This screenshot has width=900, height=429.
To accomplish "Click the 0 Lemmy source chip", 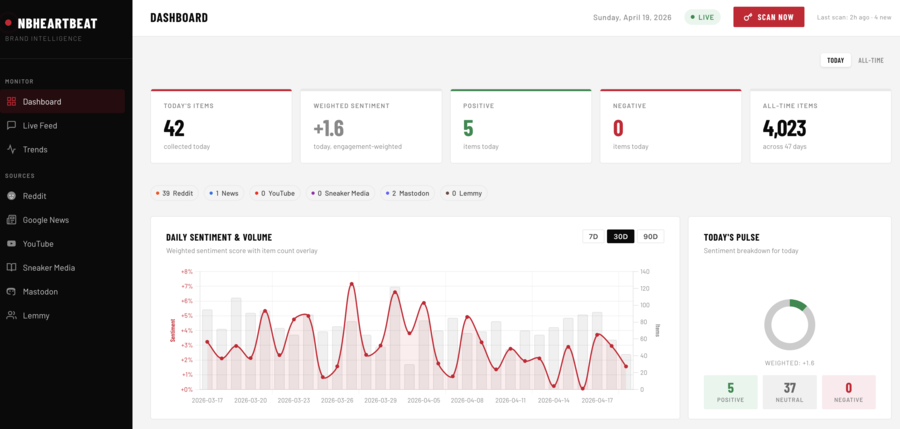I will pyautogui.click(x=464, y=194).
